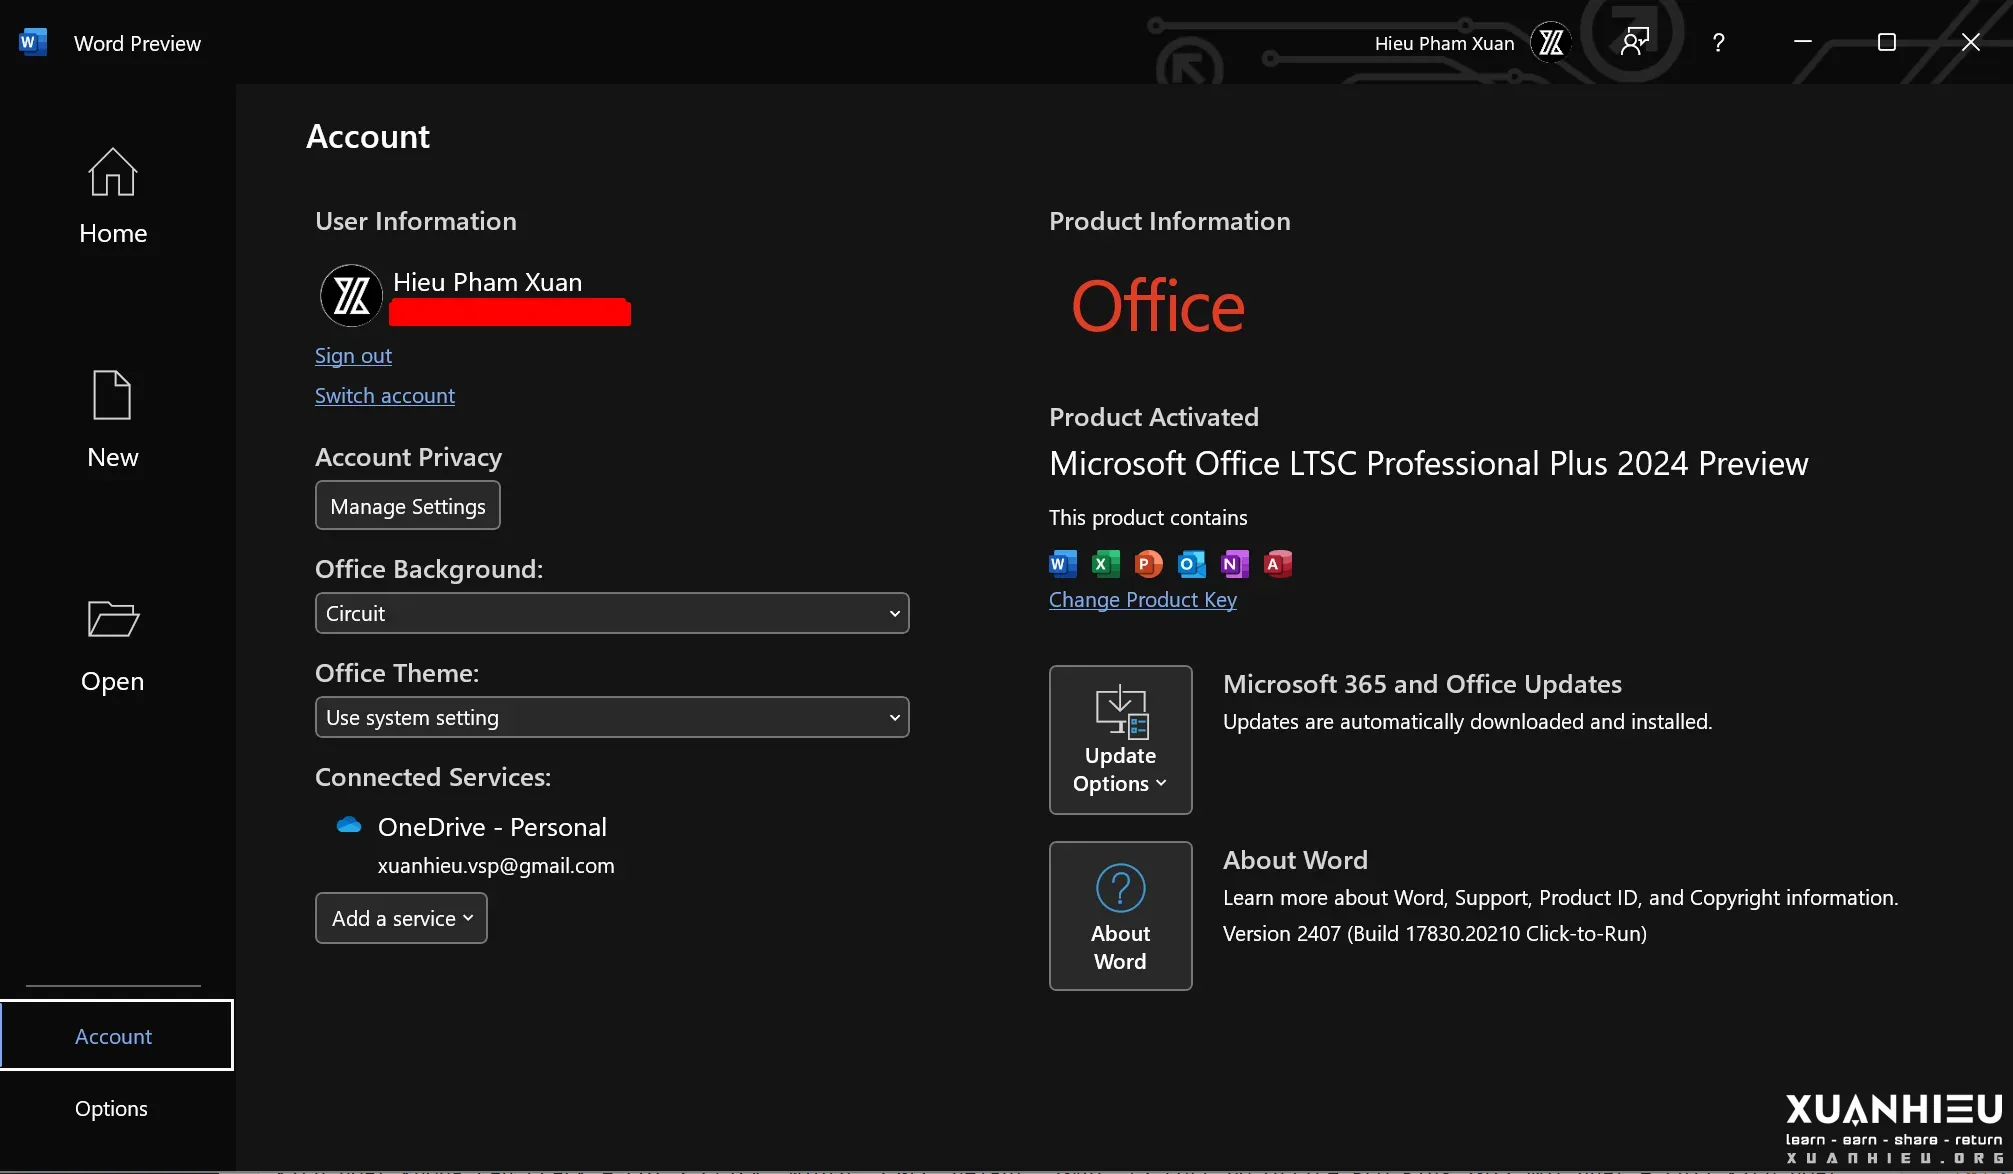The image size is (2013, 1174).
Task: Expand the Office Theme dropdown
Action: (612, 717)
